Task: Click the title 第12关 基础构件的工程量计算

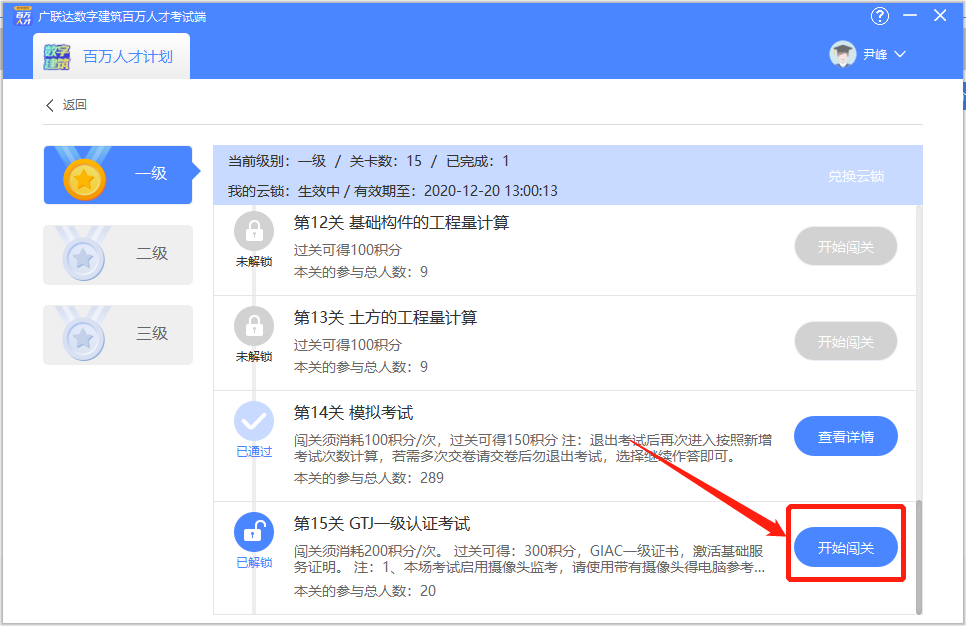Action: (401, 222)
